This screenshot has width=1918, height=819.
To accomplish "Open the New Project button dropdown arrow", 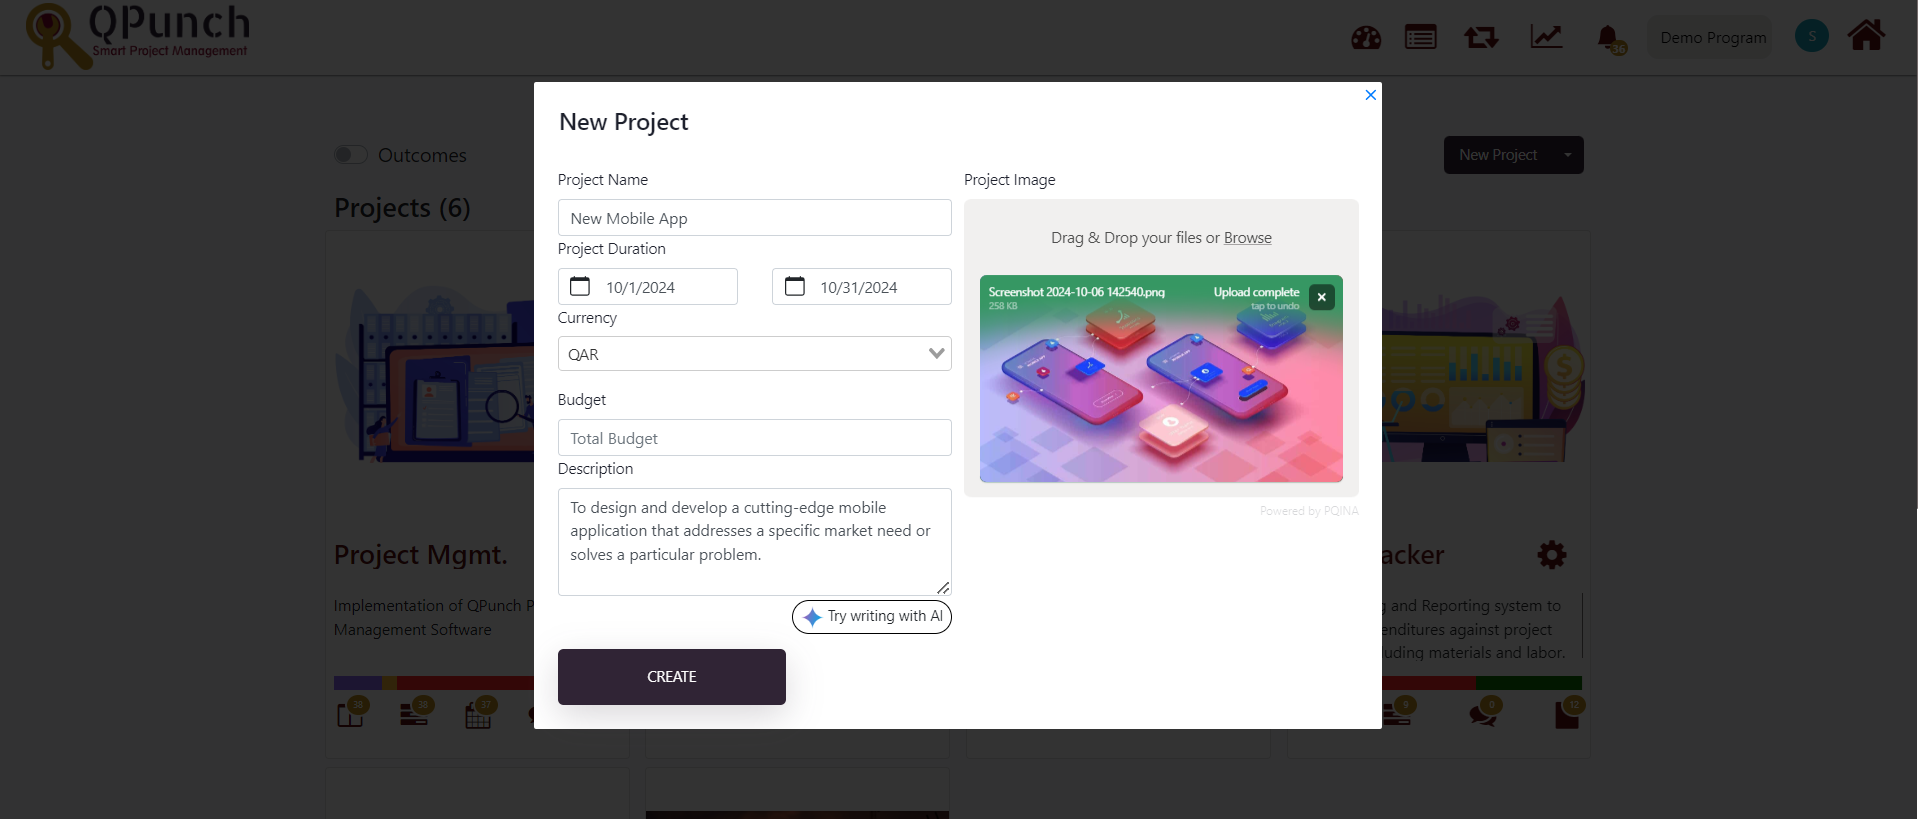I will click(1567, 155).
